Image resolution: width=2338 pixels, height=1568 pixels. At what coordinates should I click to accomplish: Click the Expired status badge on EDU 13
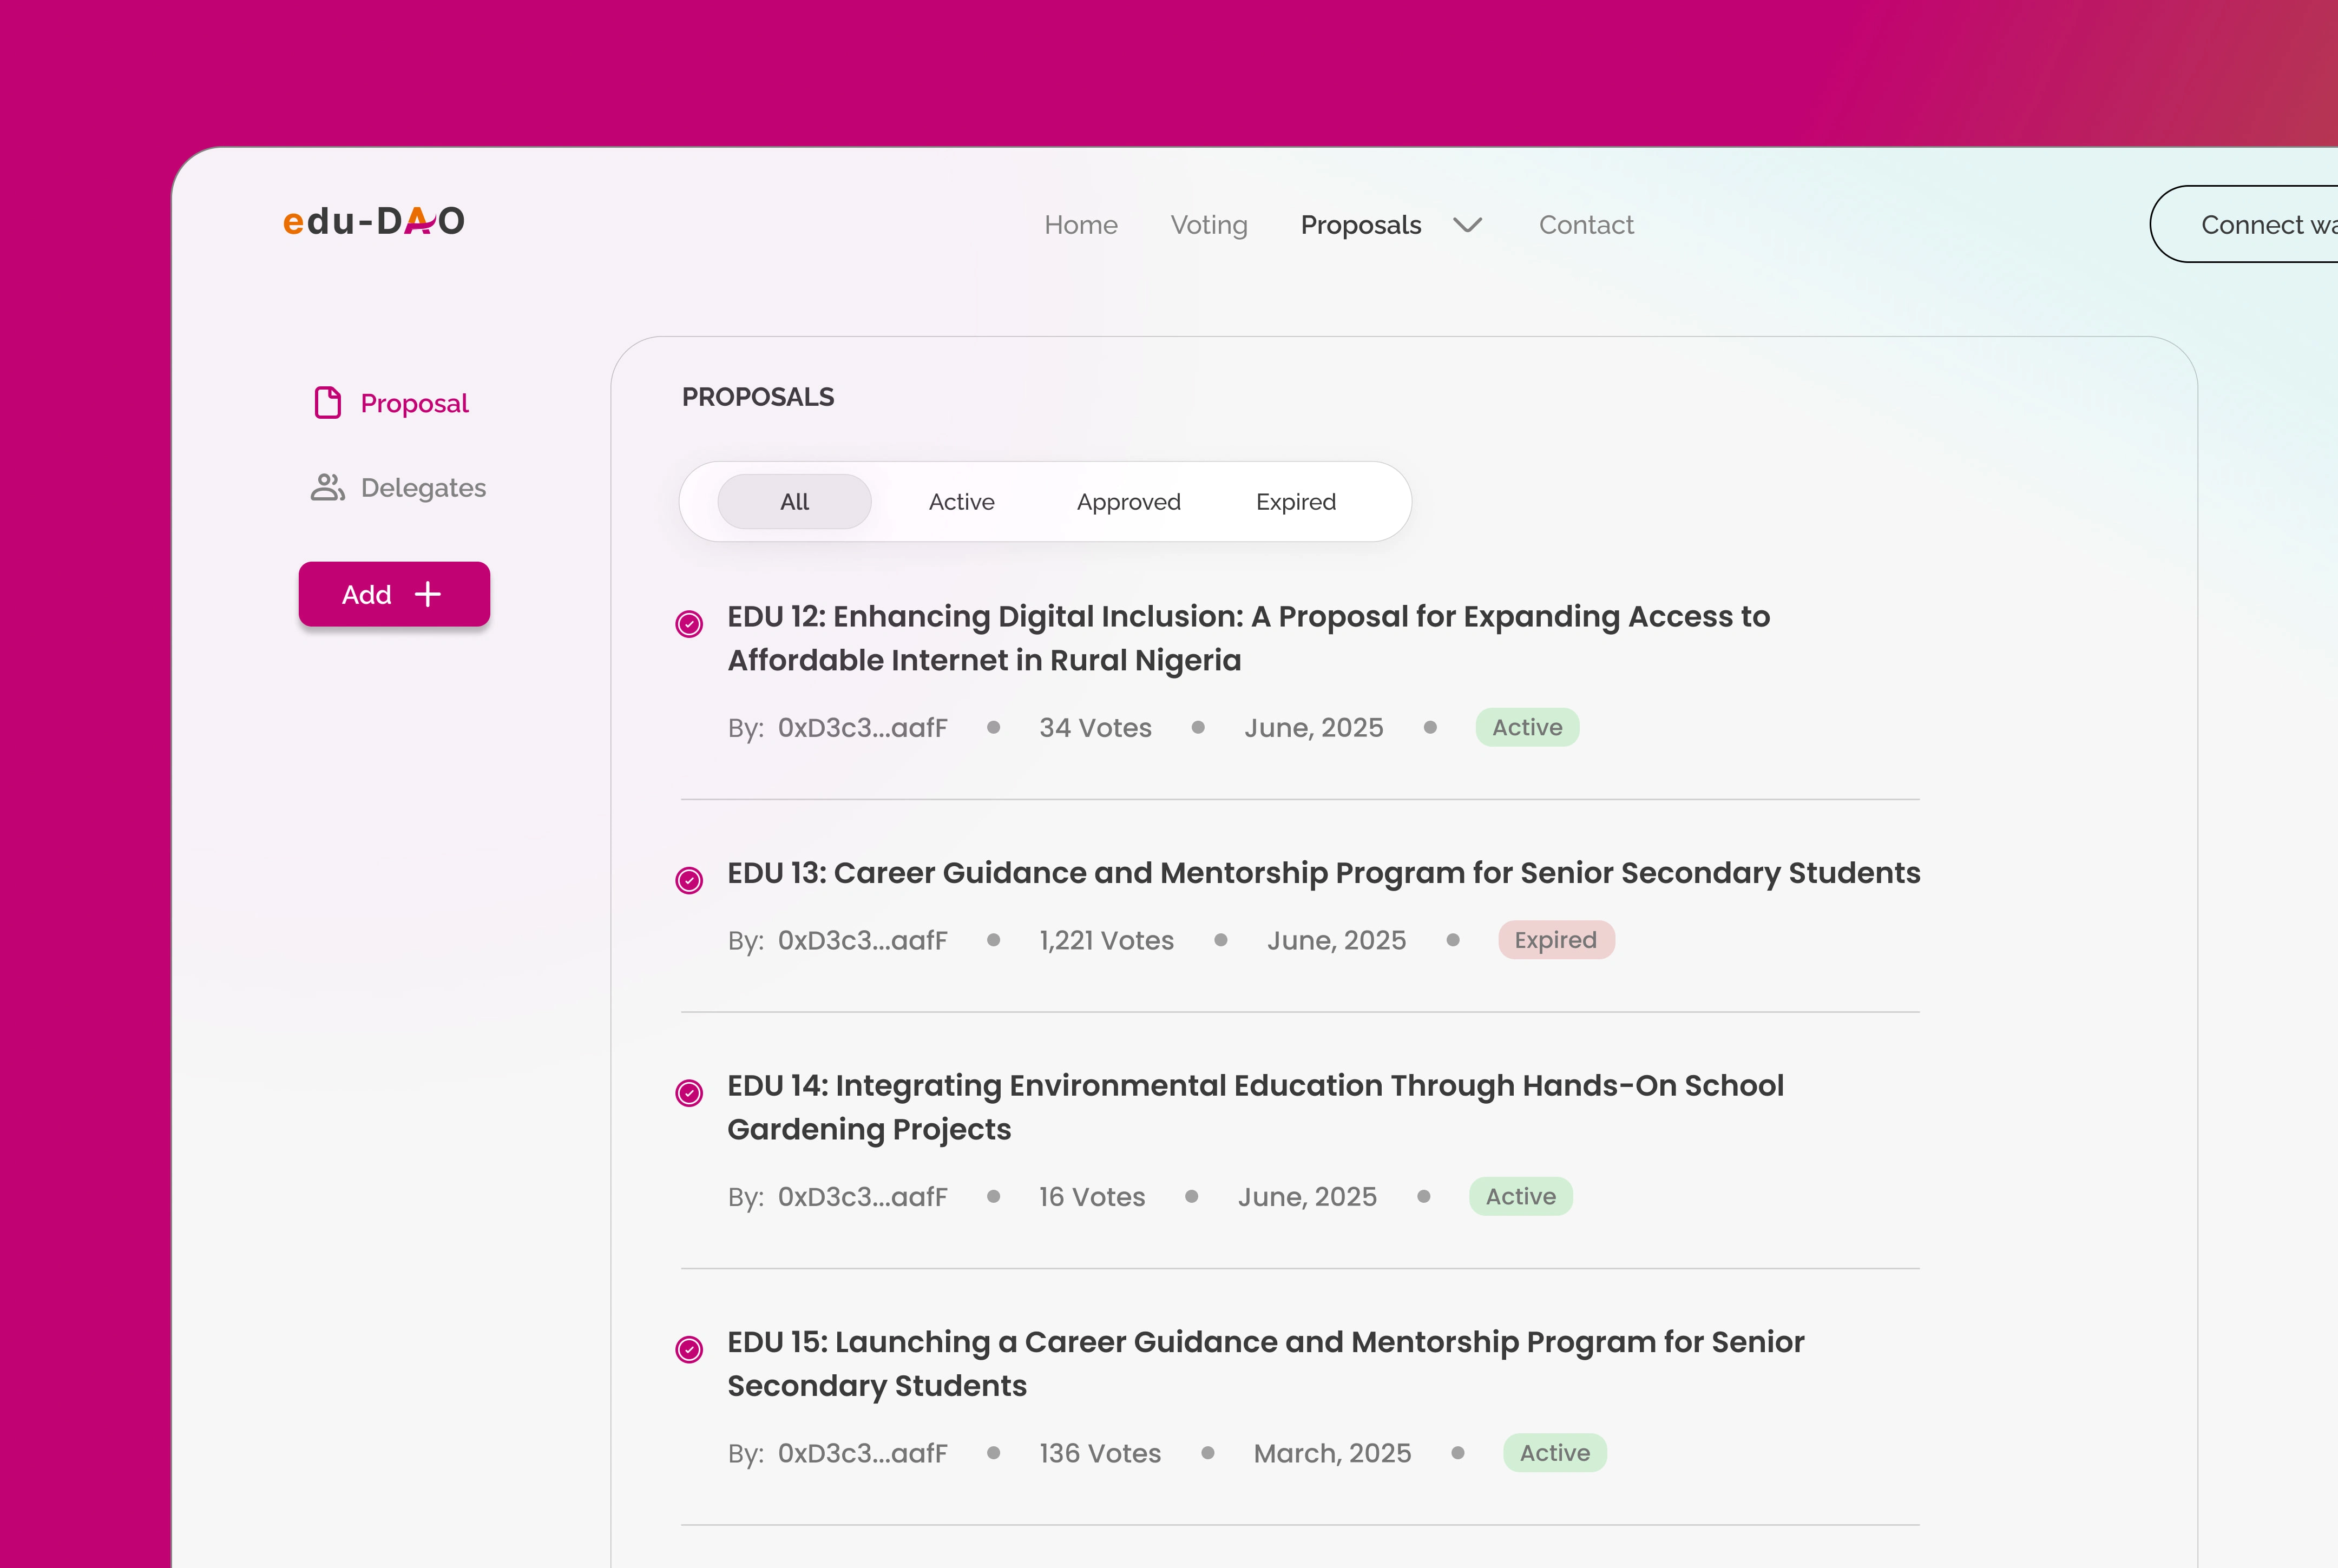[1555, 940]
